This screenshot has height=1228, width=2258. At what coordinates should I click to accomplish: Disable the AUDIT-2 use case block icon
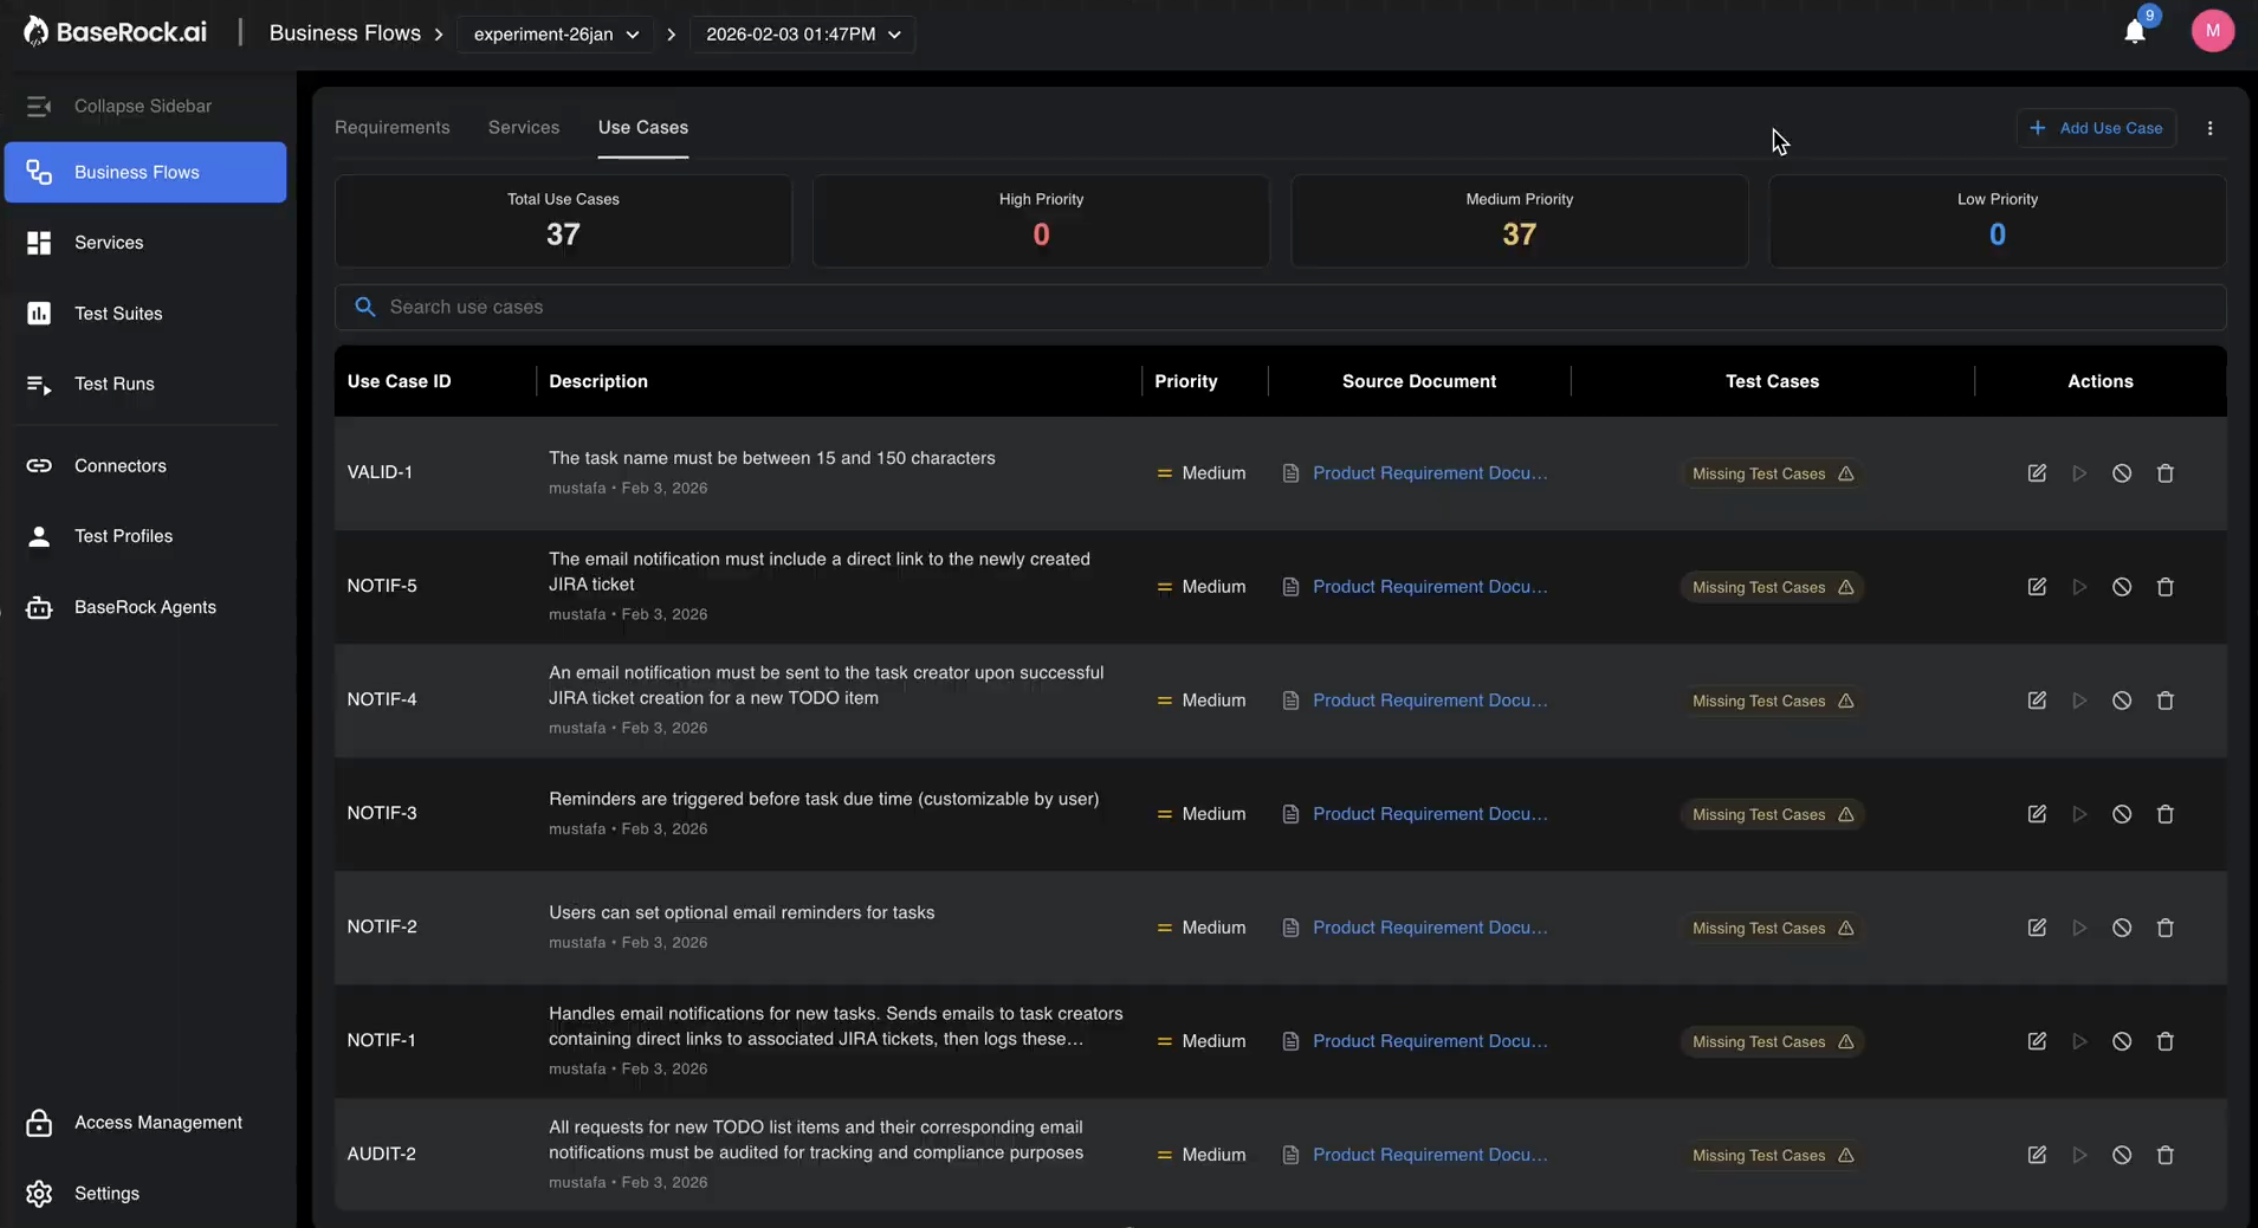pos(2122,1155)
